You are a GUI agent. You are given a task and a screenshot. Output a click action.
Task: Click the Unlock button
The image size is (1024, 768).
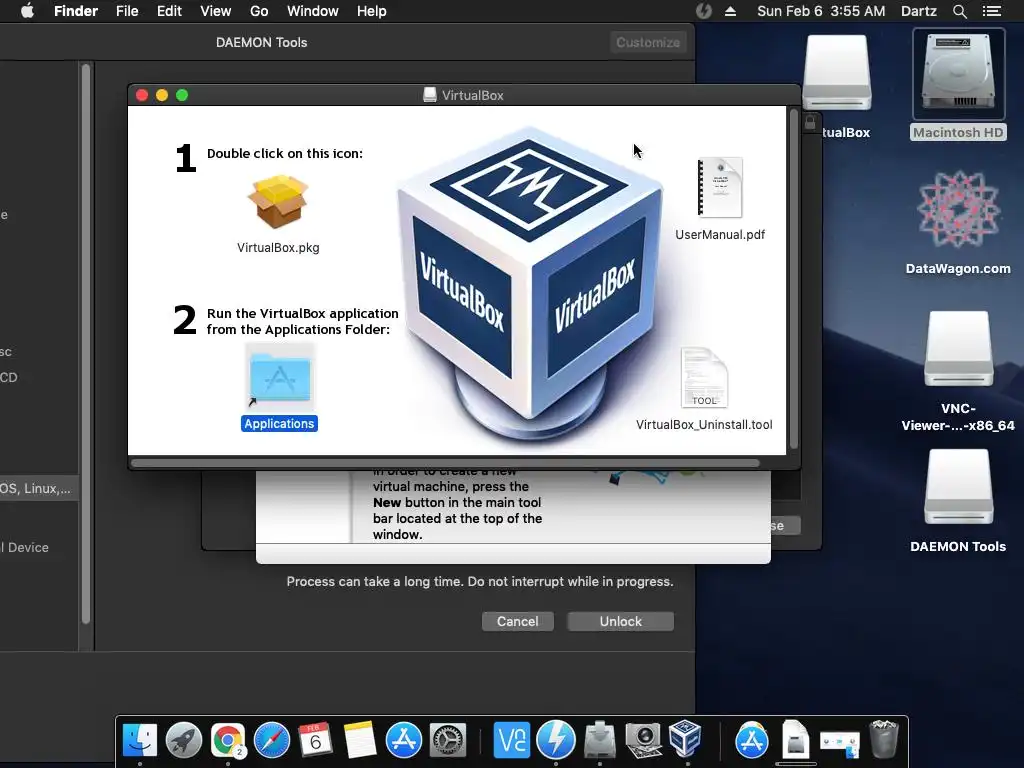[x=620, y=621]
